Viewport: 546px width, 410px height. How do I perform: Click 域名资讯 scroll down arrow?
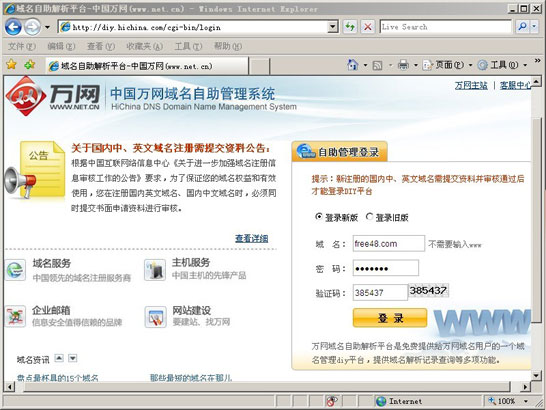click(72, 358)
